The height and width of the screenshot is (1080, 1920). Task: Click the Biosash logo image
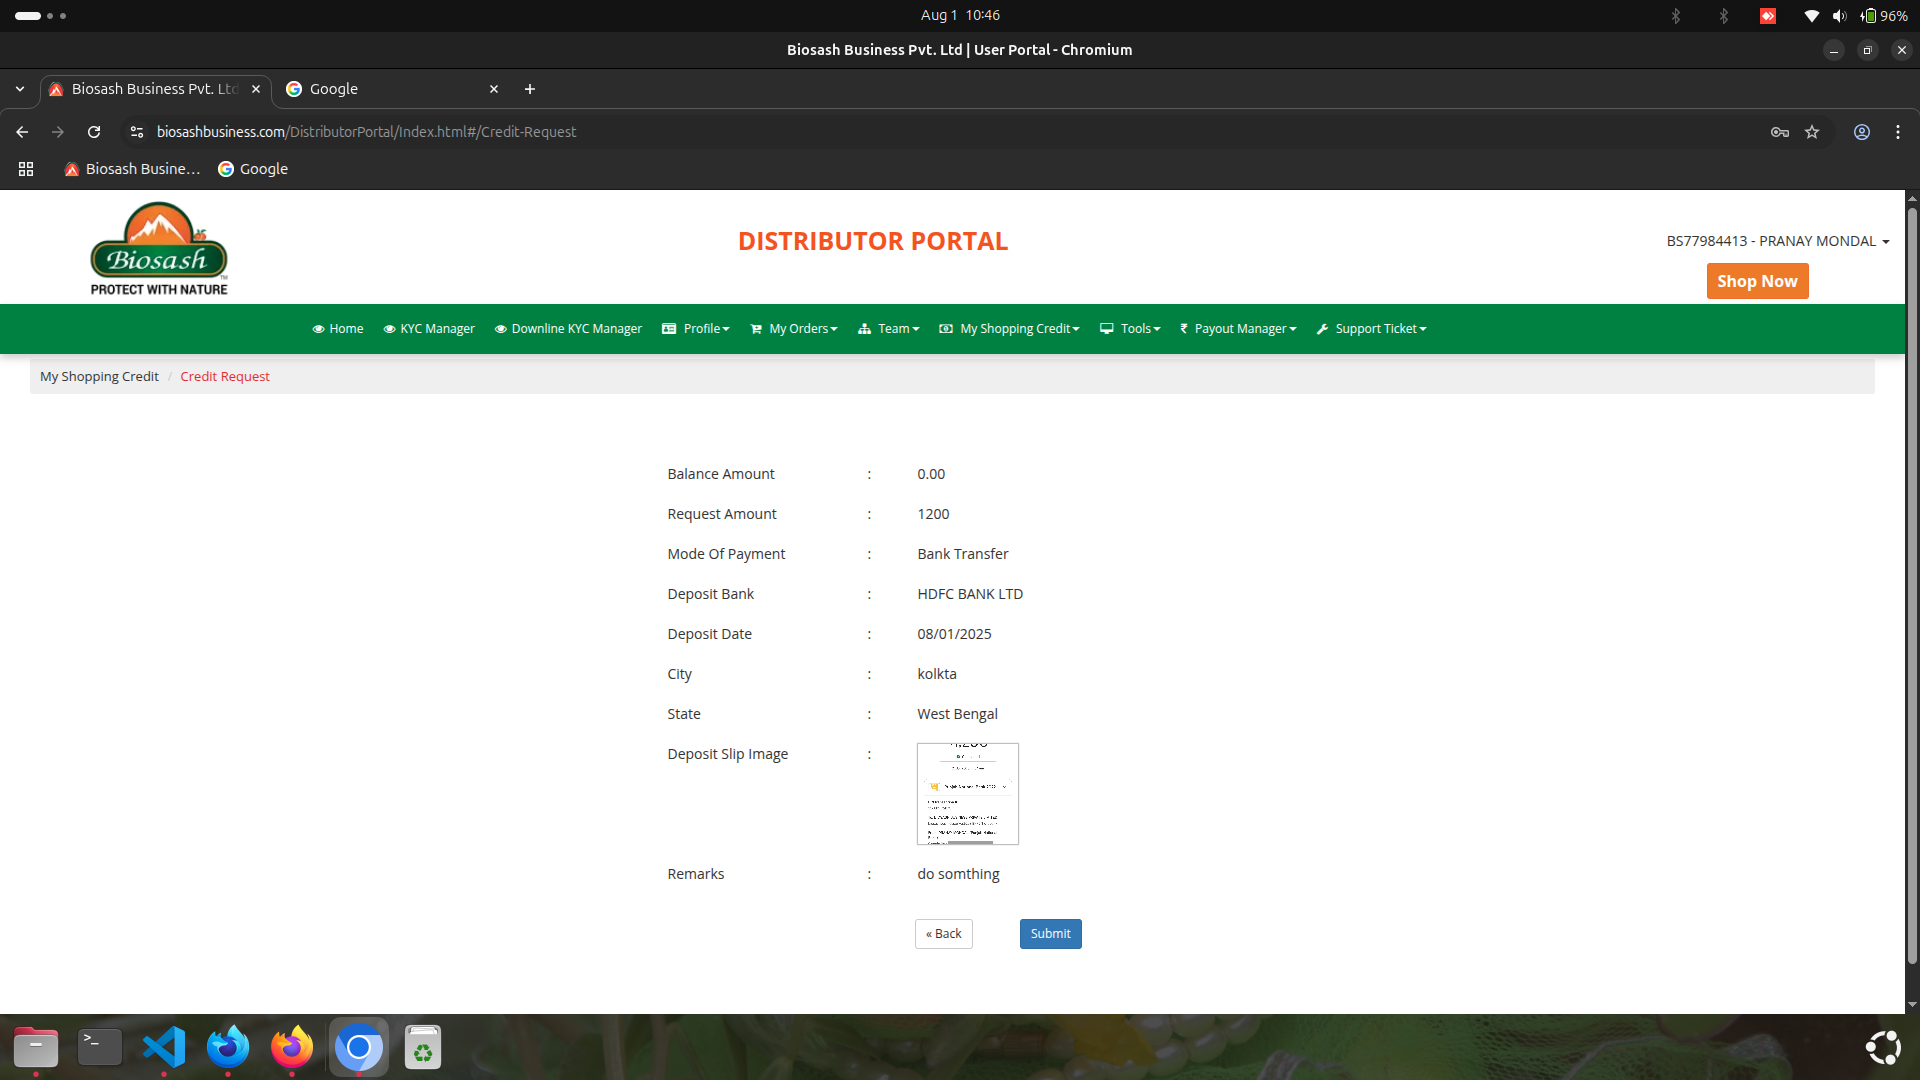(x=159, y=249)
